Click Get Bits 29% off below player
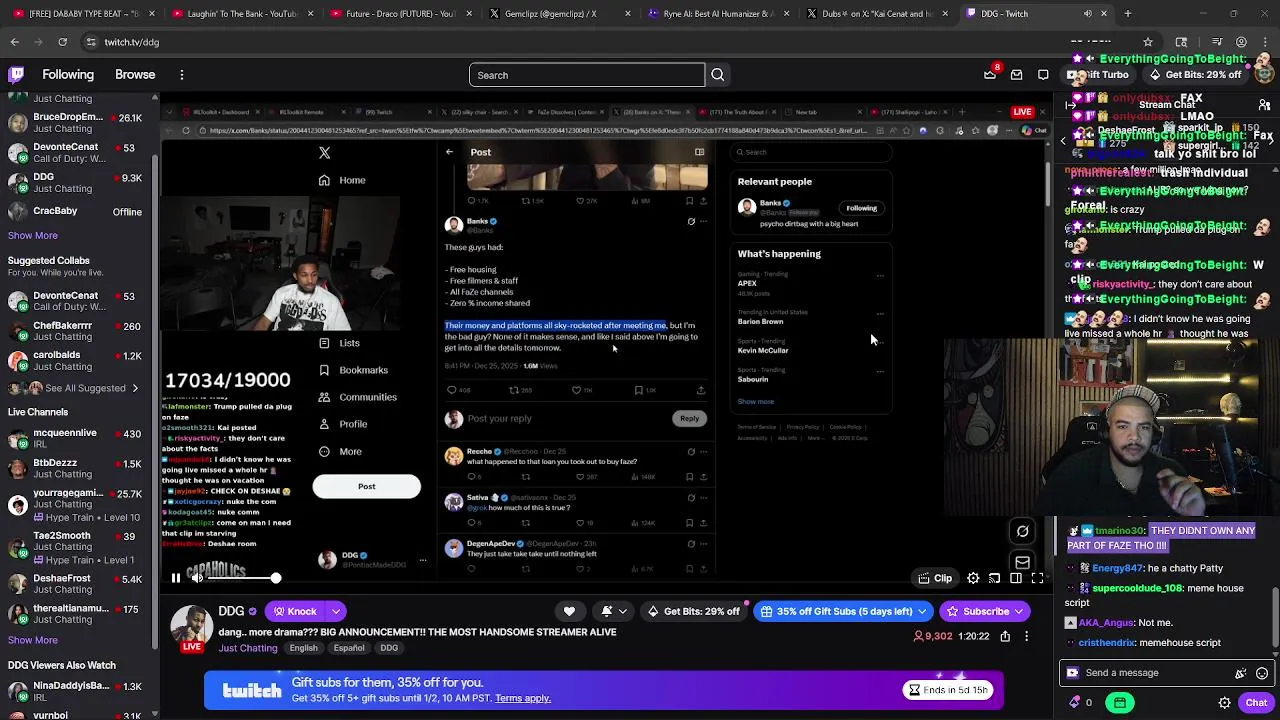The image size is (1280, 720). point(693,611)
